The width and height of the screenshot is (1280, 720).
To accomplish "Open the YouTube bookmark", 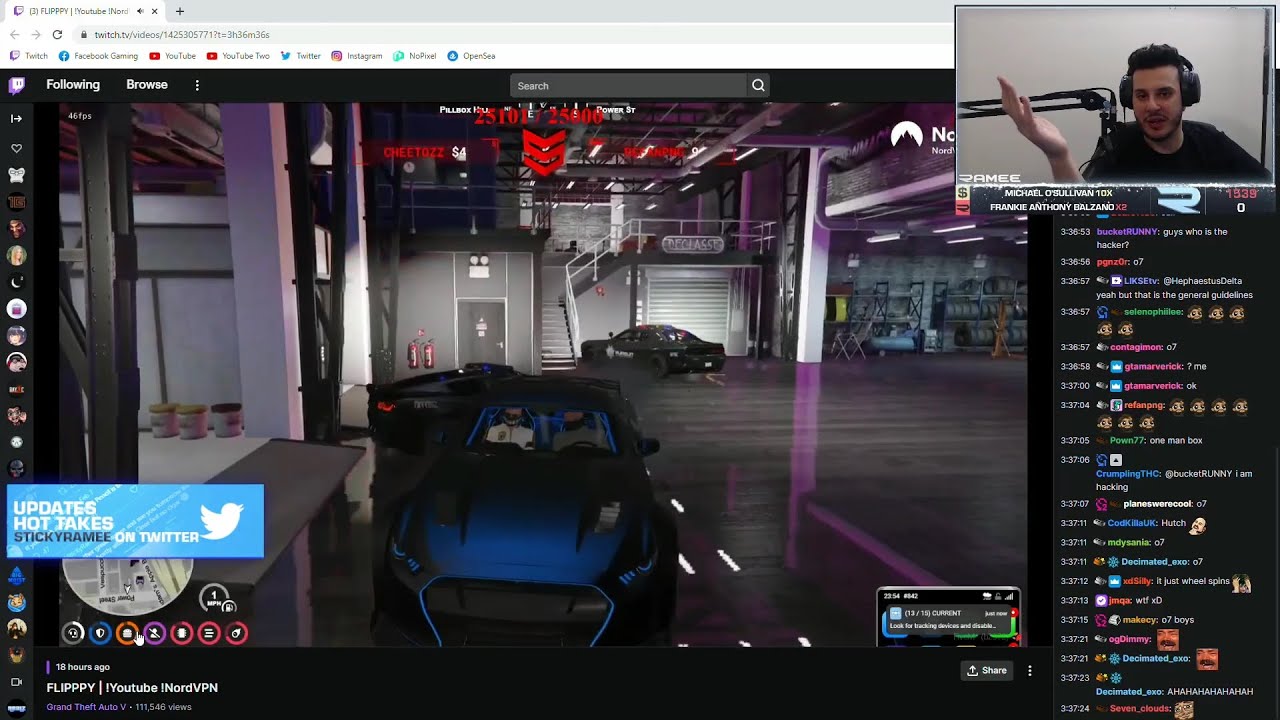I will click(x=172, y=56).
